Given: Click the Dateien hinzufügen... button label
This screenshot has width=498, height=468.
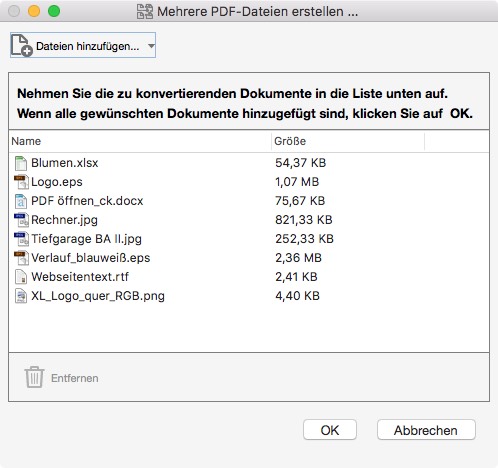Looking at the screenshot, I should click(x=88, y=46).
